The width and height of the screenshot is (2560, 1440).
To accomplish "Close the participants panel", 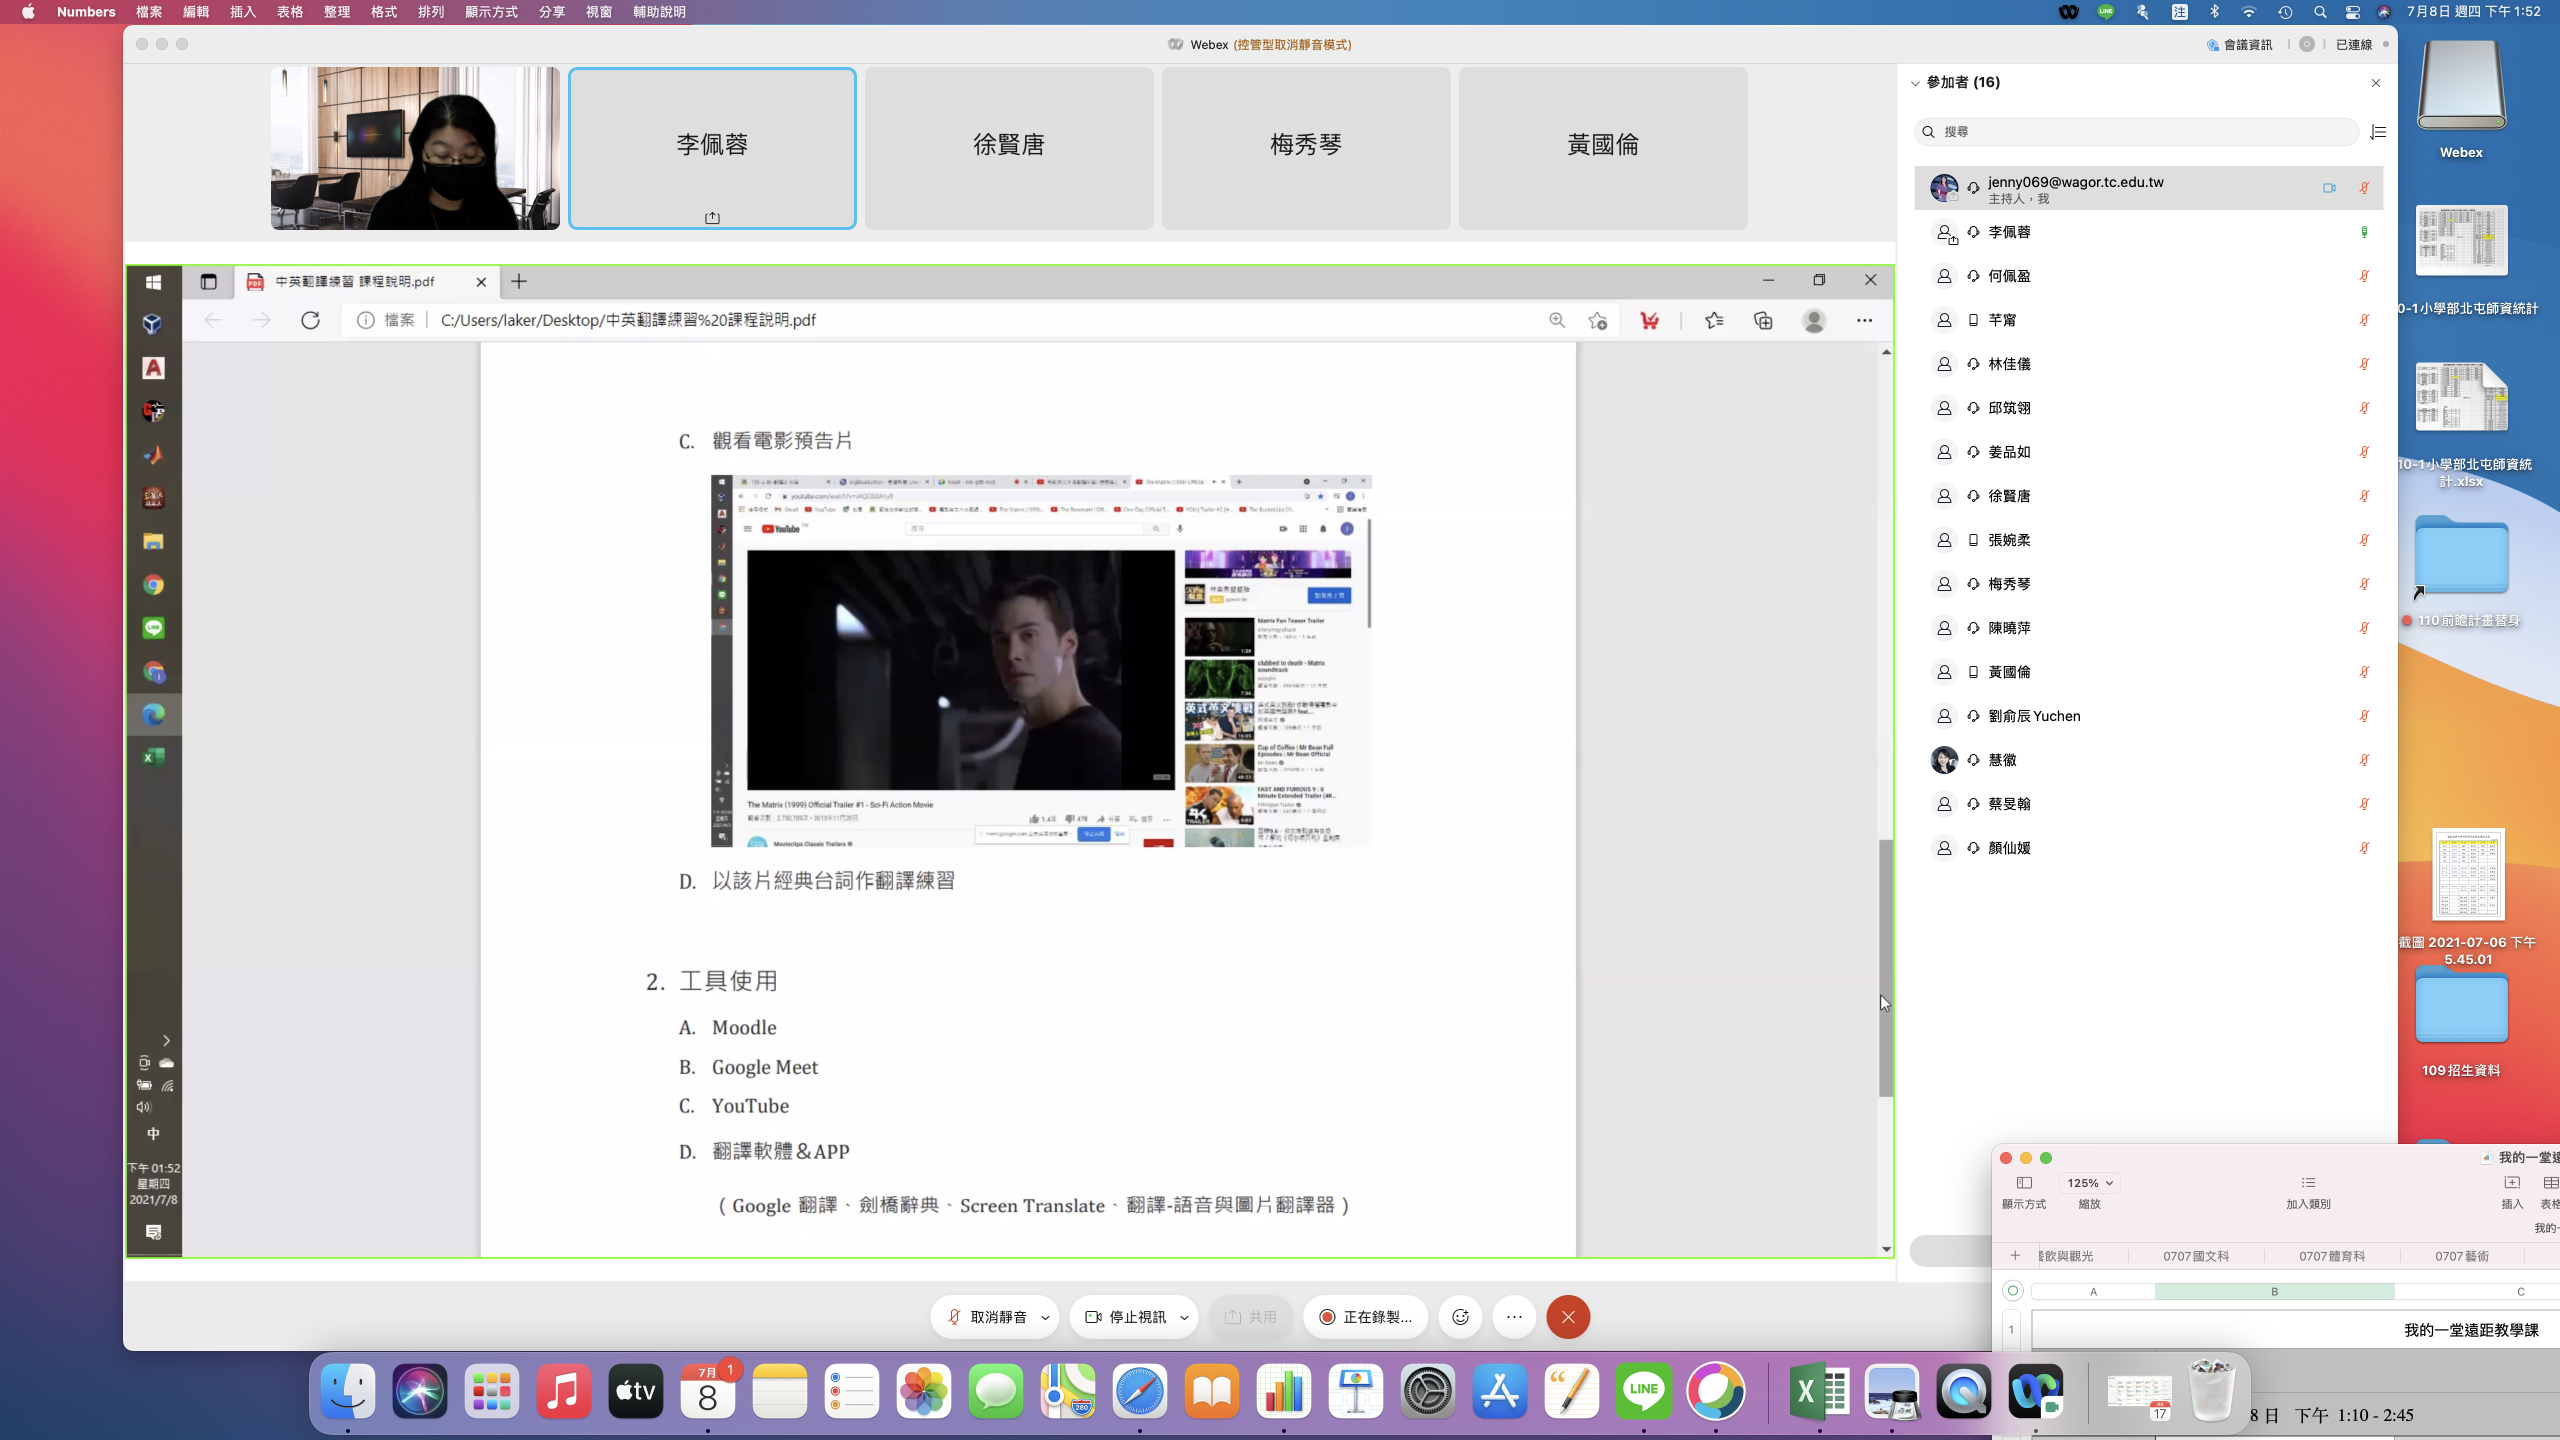I will 2376,83.
